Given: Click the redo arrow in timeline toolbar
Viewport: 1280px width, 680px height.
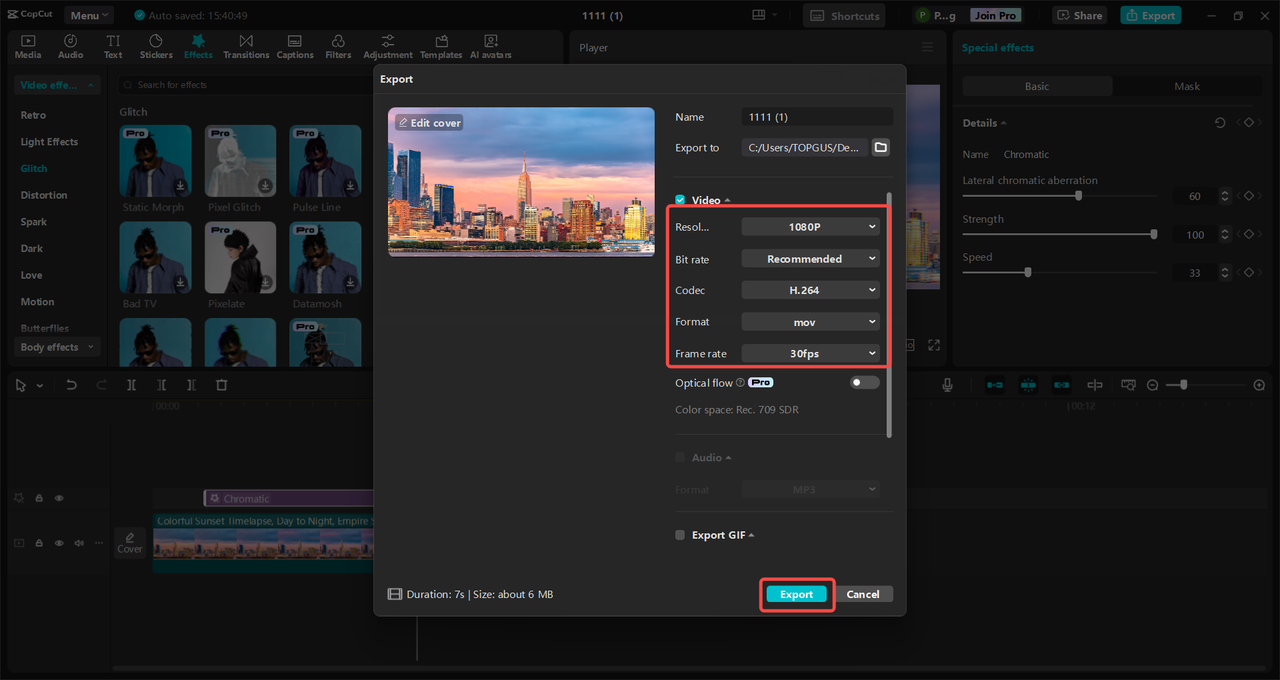Looking at the screenshot, I should [101, 385].
